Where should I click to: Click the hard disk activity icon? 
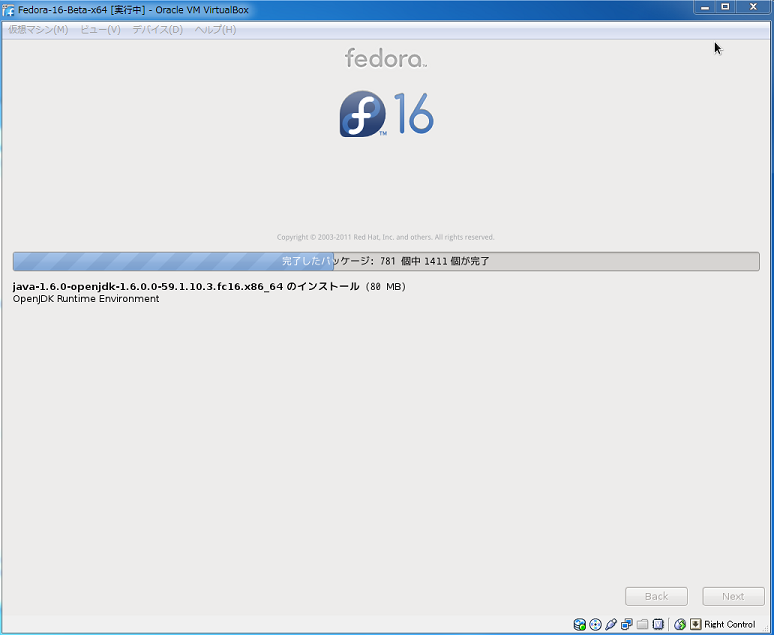[580, 625]
